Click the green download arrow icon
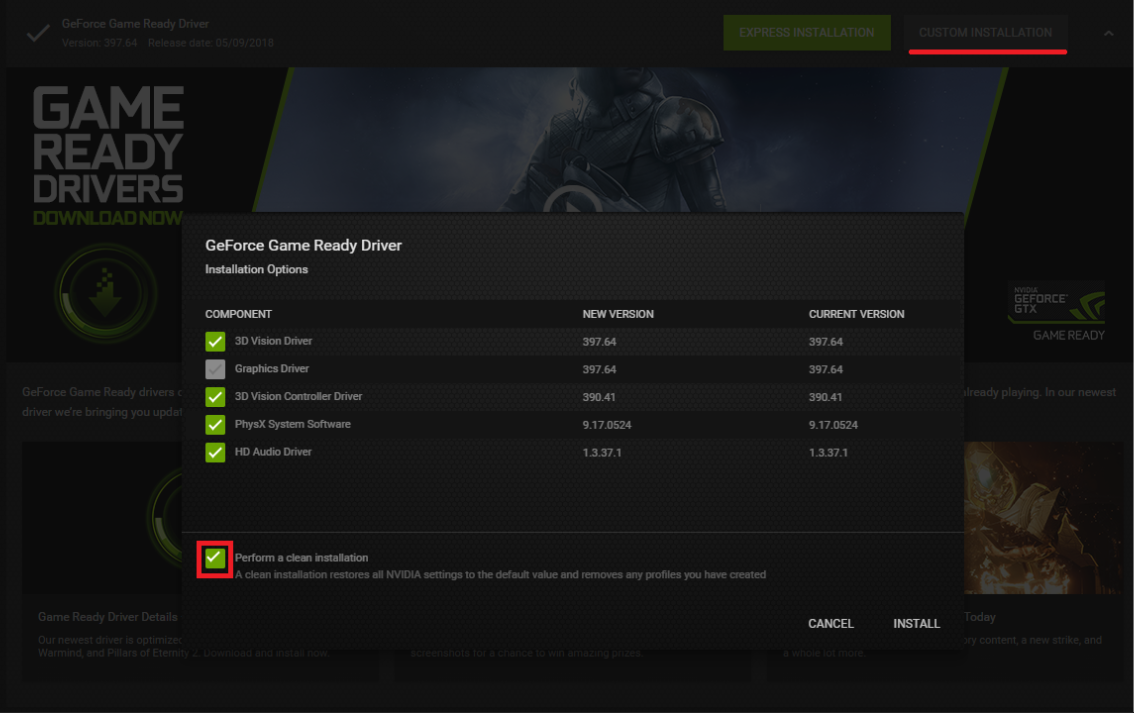The height and width of the screenshot is (713, 1134). point(106,293)
